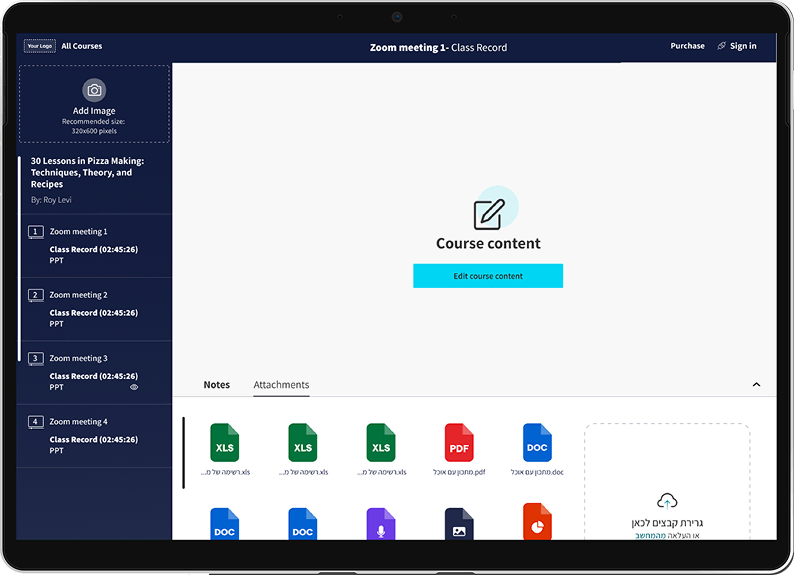Open All Courses in the top bar
The width and height of the screenshot is (794, 575).
[82, 46]
